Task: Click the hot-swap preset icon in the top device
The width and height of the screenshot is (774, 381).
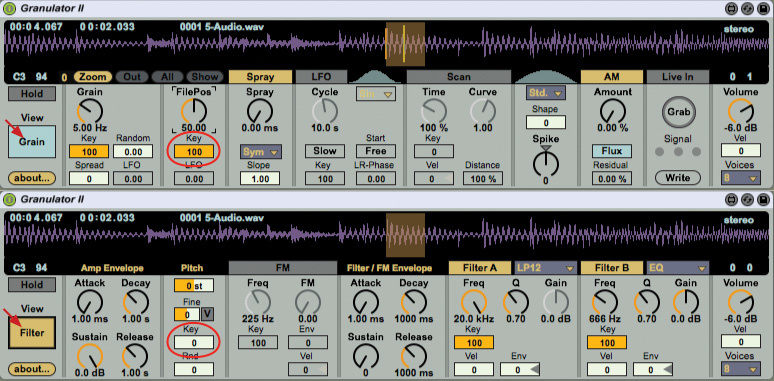Action: [x=747, y=8]
